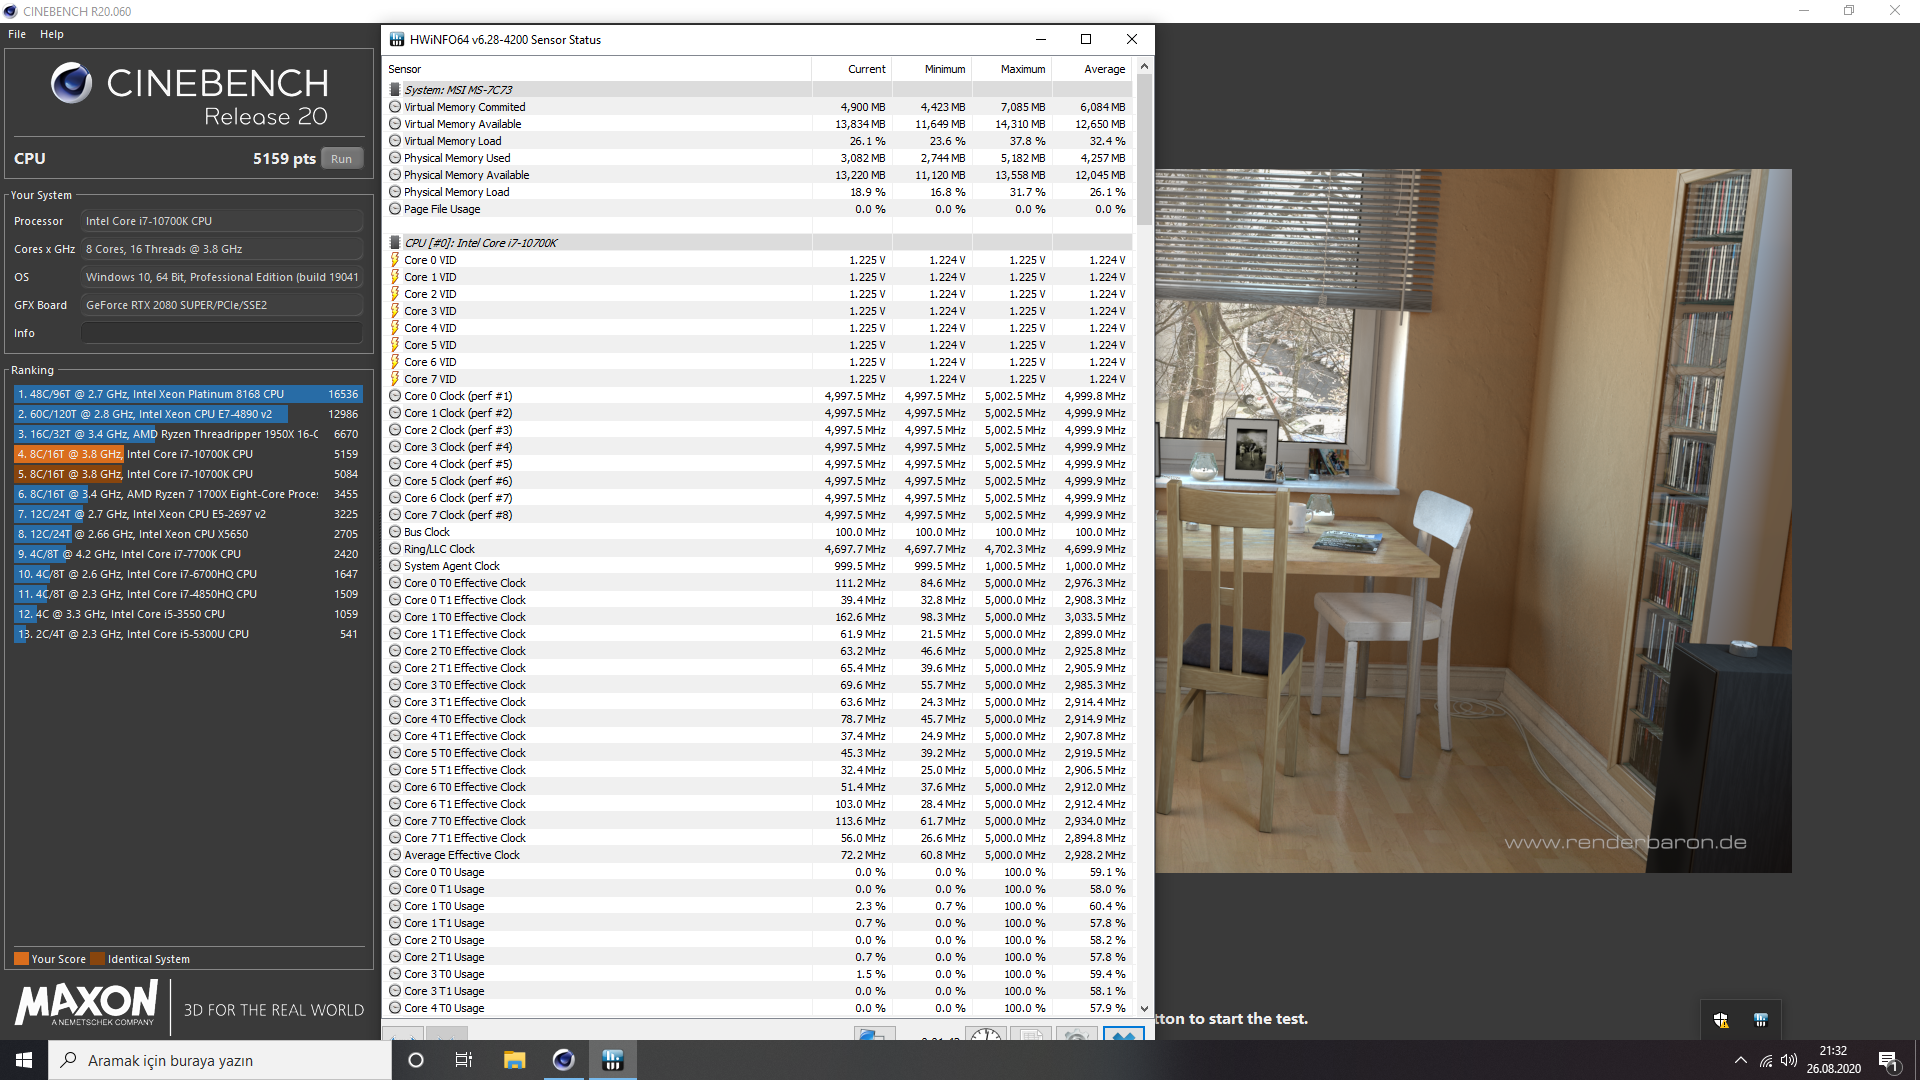The height and width of the screenshot is (1080, 1920).
Task: Click the icon beside Core 4 T0 Usage
Action: (395, 1008)
